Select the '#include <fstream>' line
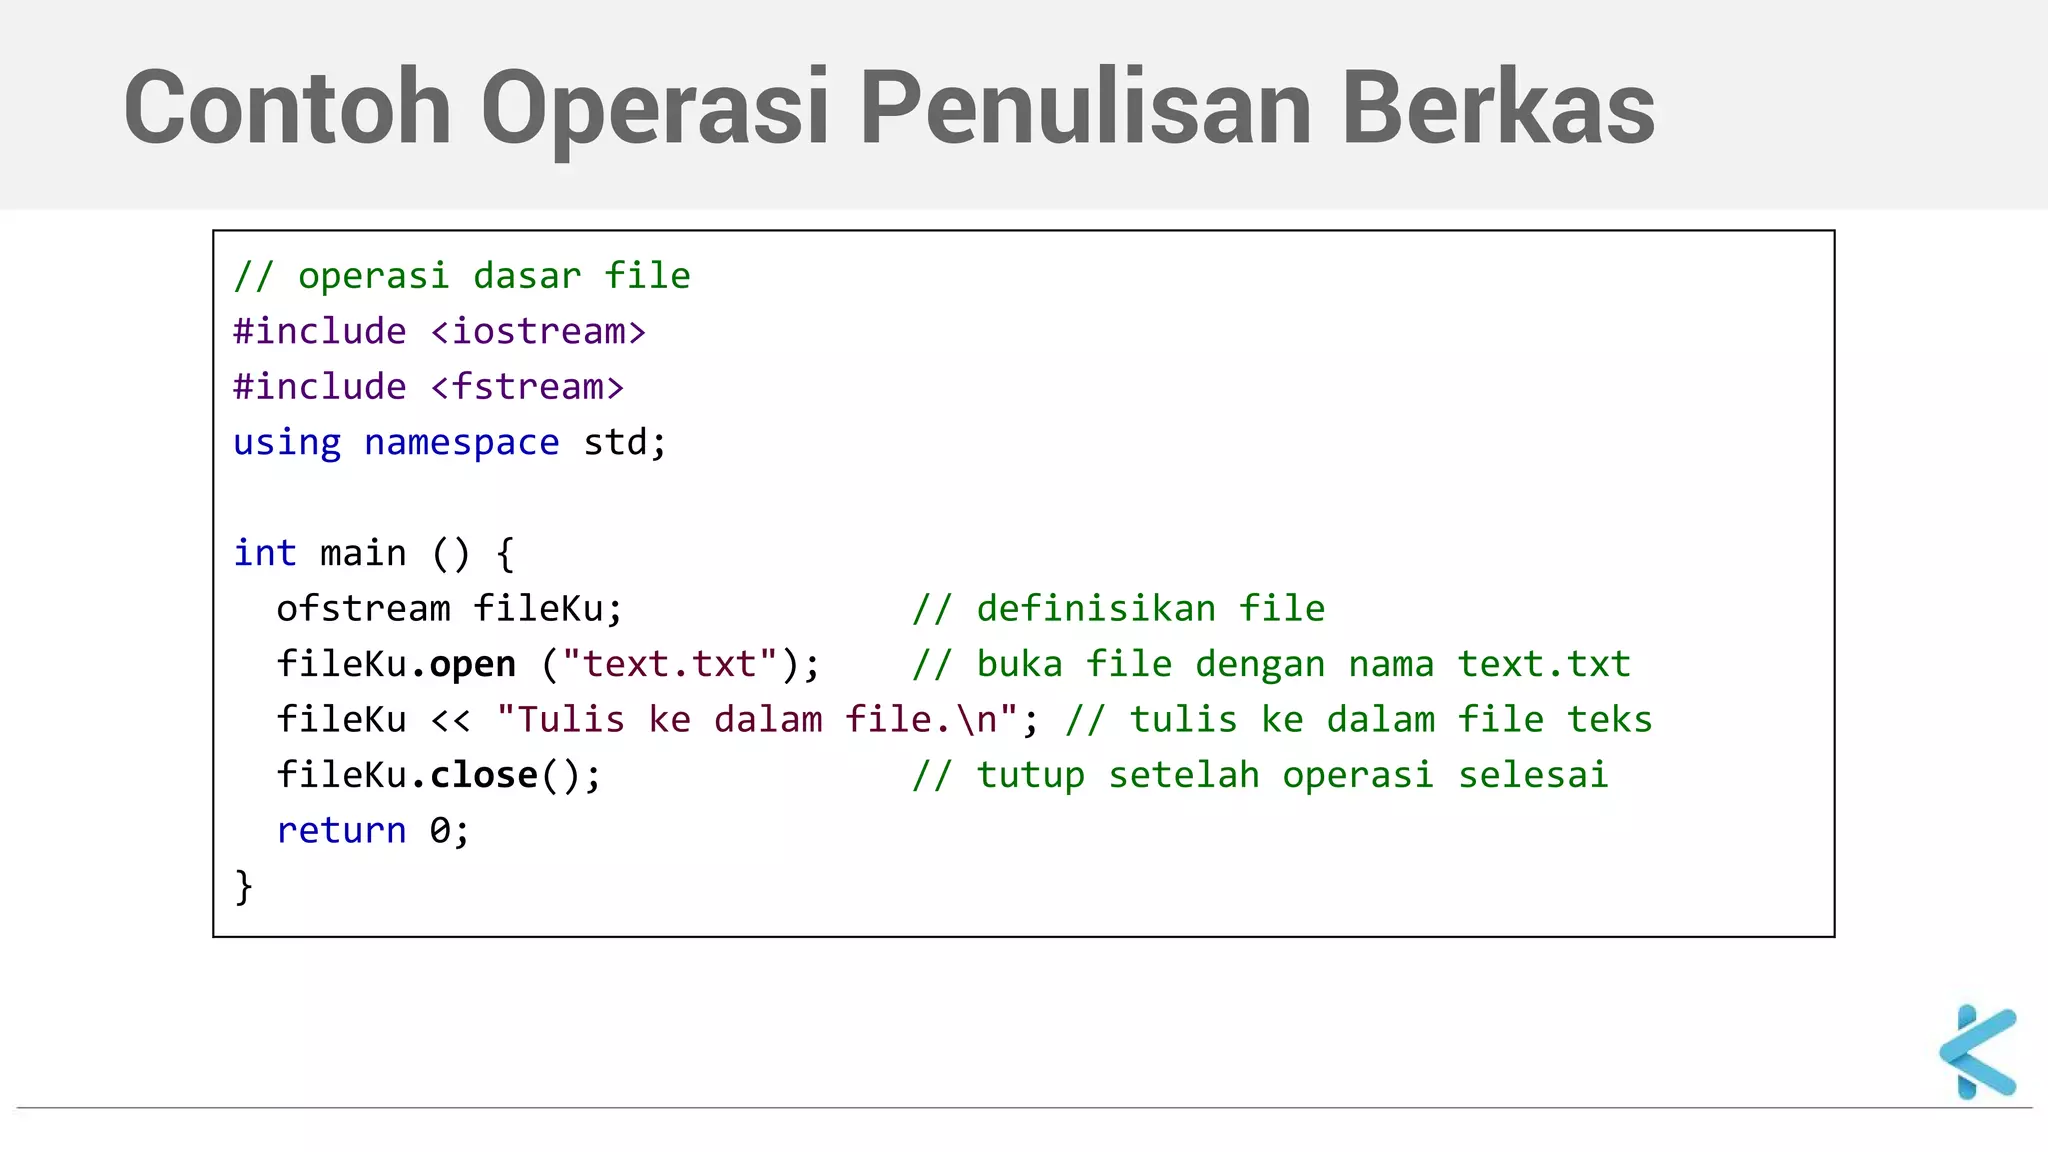Viewport: 2048px width, 1152px height. tap(429, 387)
